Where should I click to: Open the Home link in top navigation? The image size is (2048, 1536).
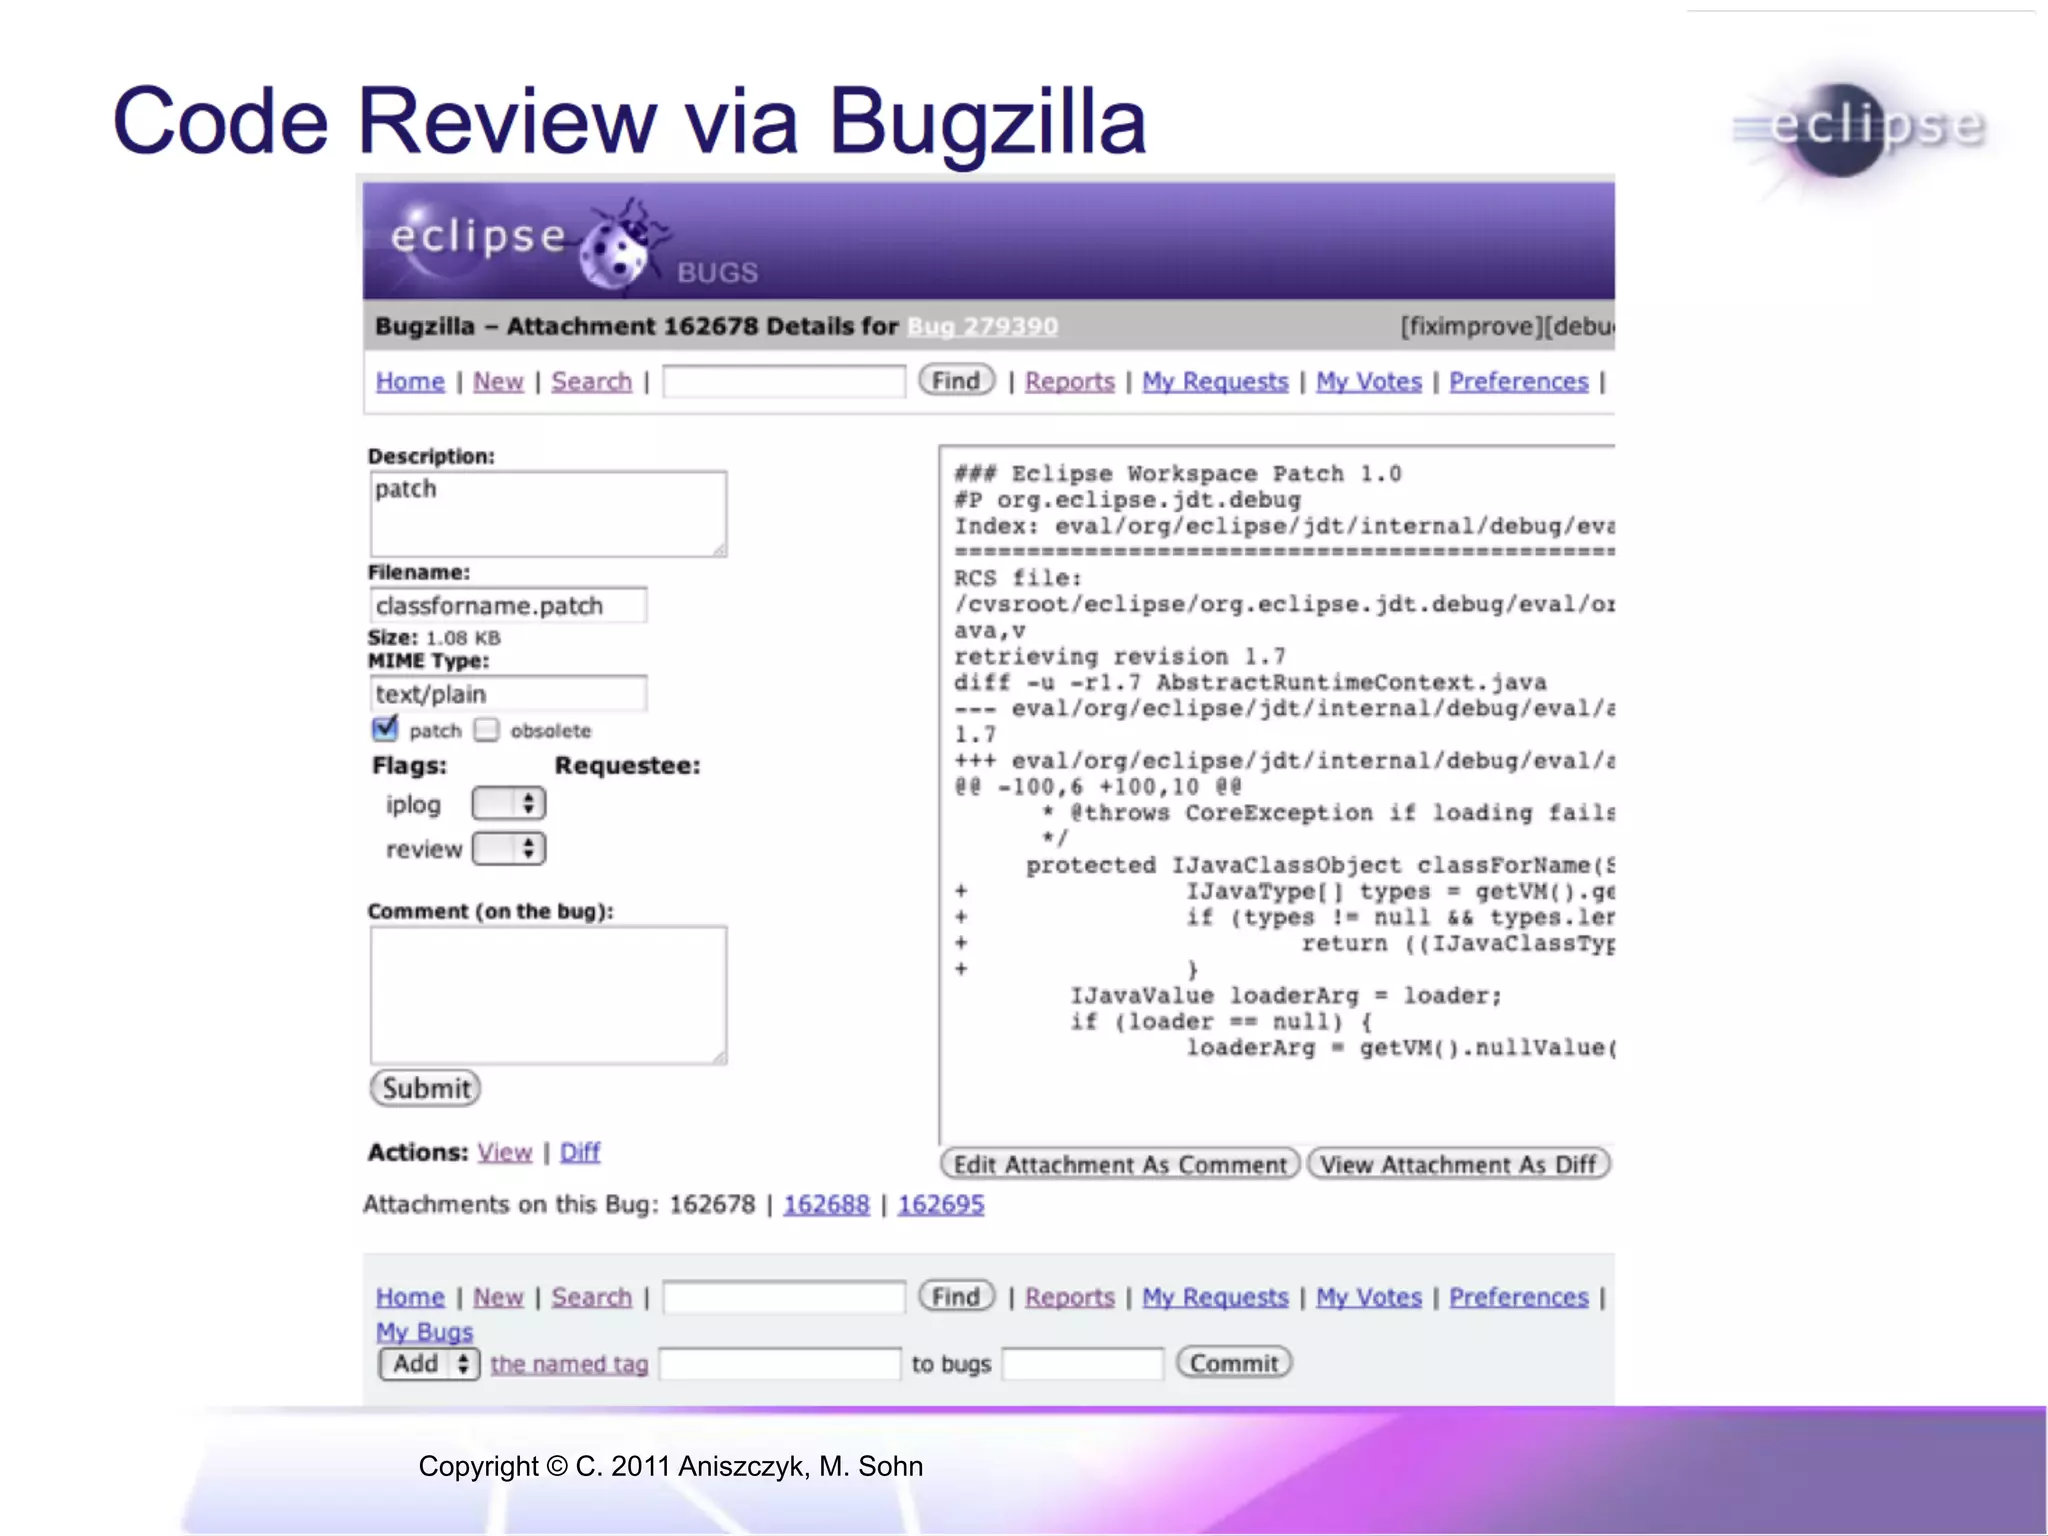(410, 382)
